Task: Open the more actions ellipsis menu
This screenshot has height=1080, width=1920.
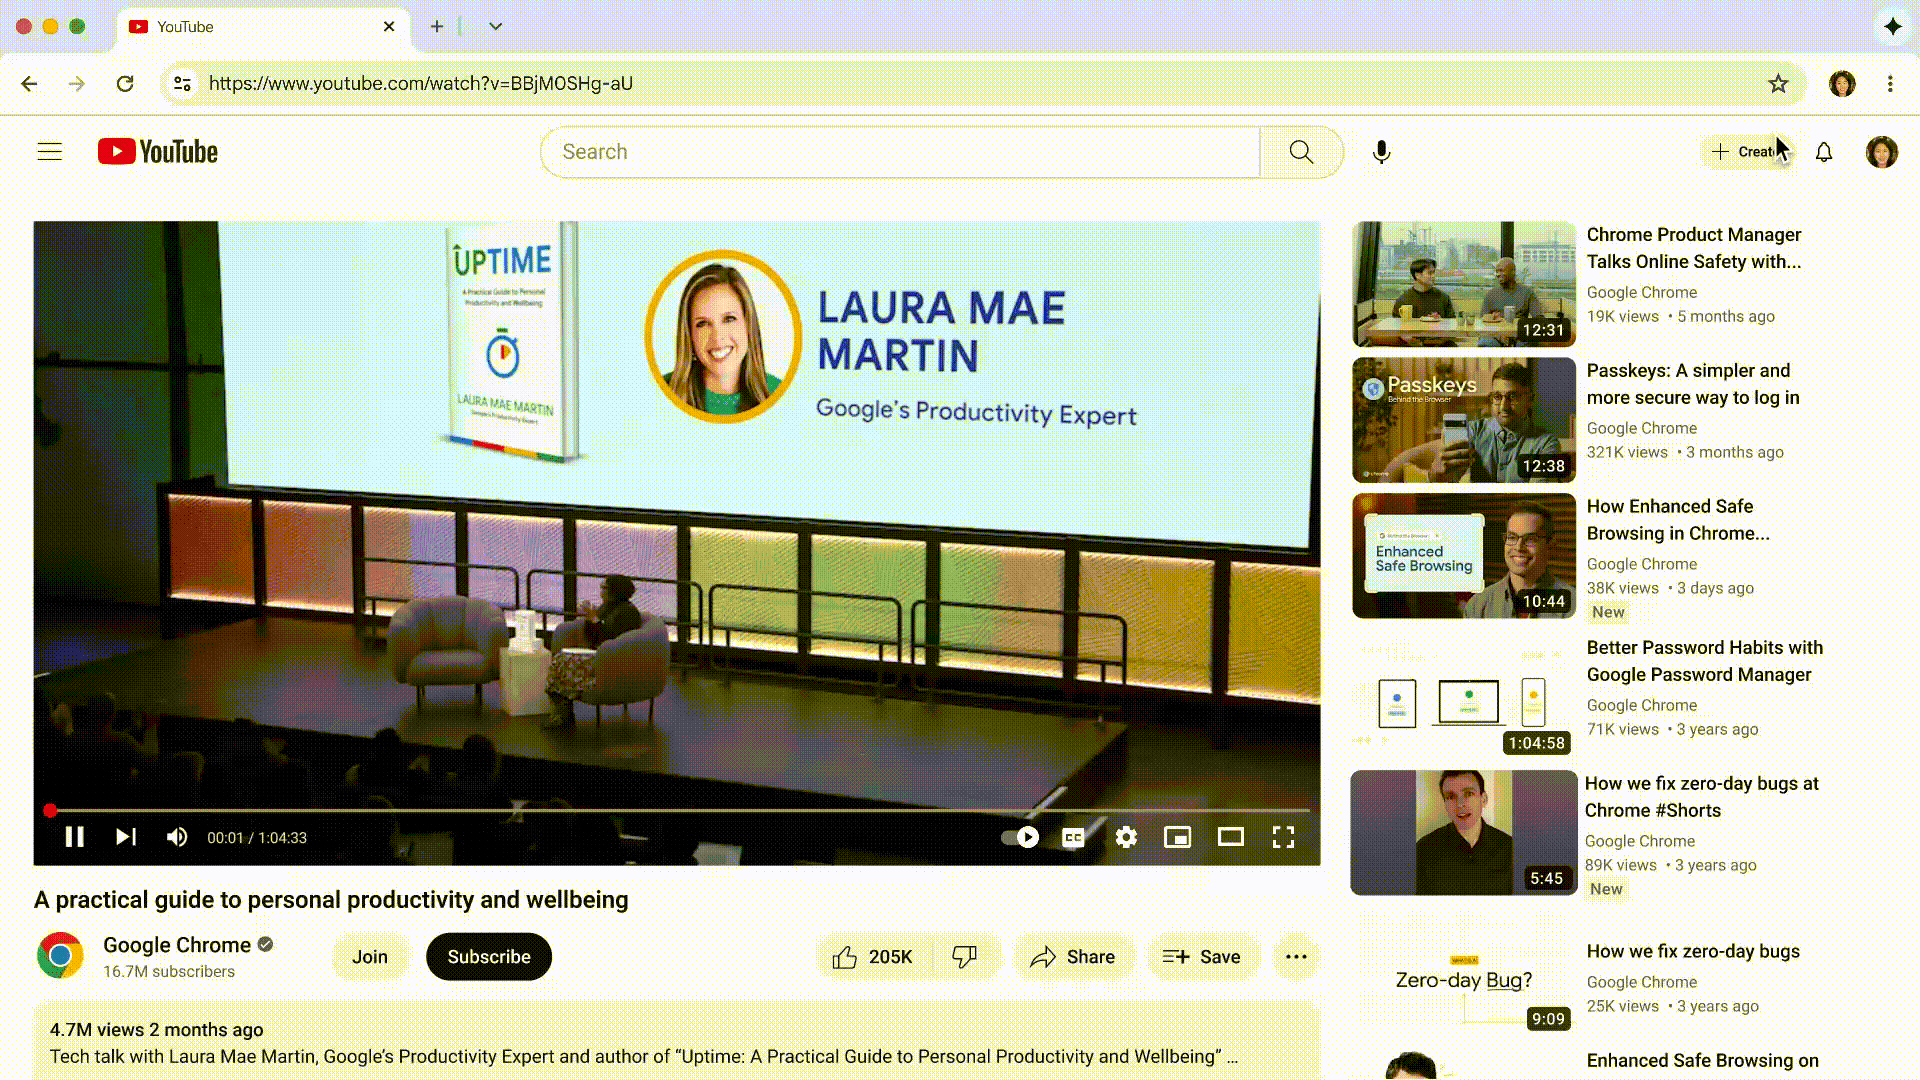Action: point(1296,957)
